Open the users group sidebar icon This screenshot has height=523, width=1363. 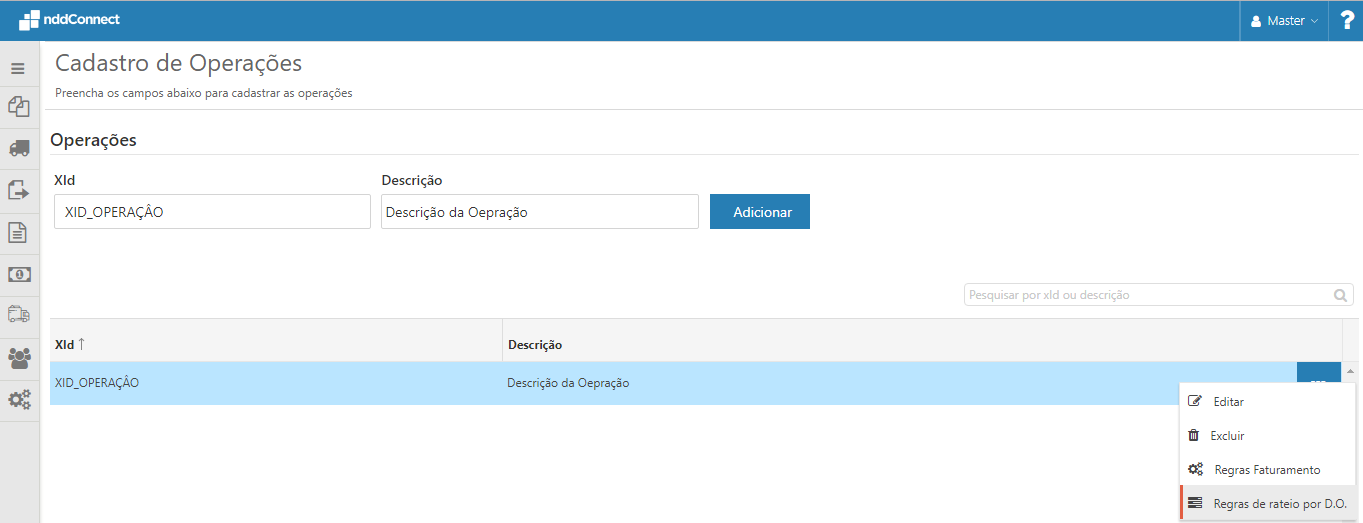click(x=18, y=358)
